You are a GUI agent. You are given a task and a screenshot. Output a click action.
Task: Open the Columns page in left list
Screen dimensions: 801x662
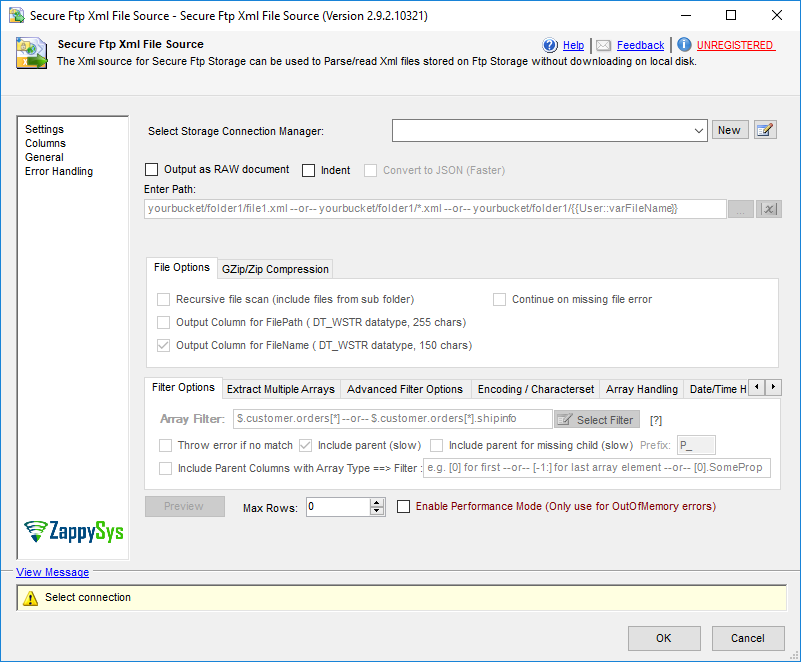45,143
